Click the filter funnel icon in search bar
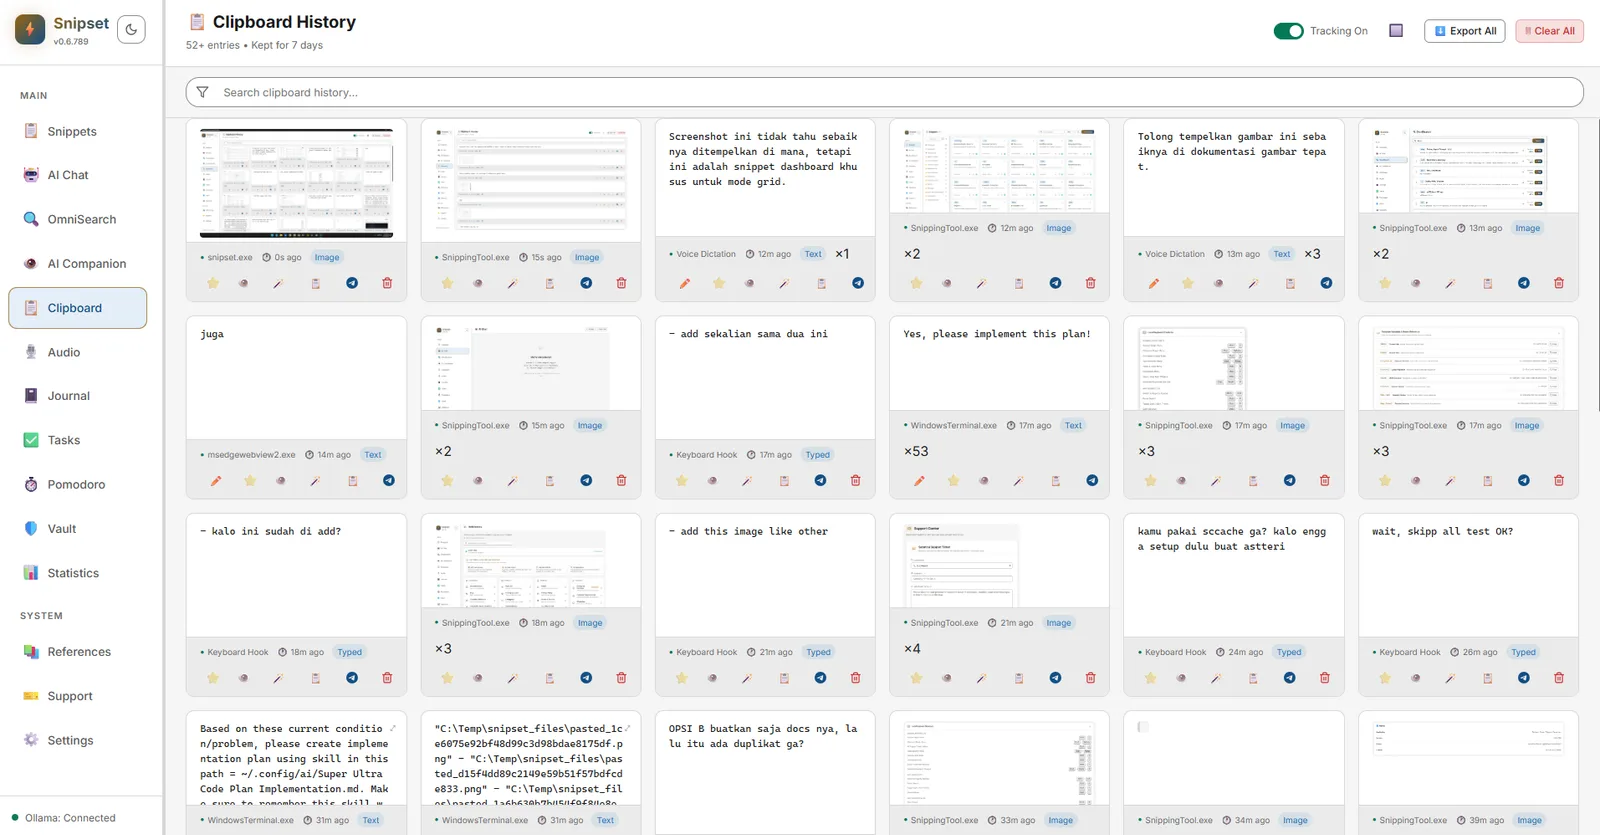The image size is (1600, 835). (202, 92)
